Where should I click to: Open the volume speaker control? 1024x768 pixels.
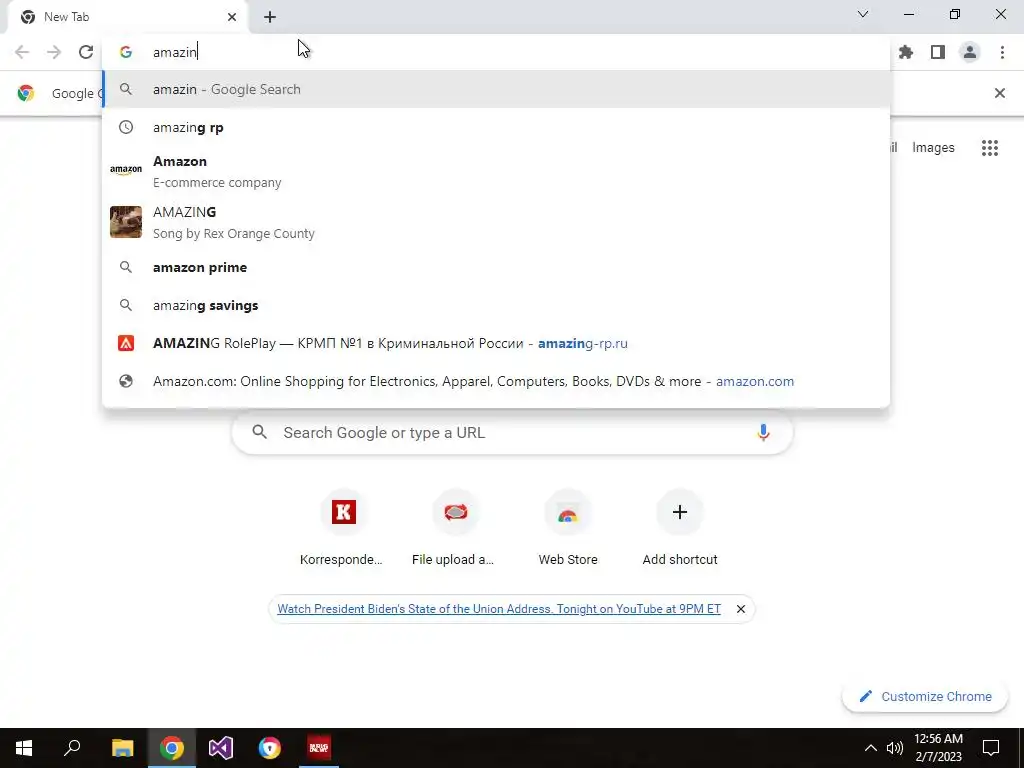[x=895, y=748]
